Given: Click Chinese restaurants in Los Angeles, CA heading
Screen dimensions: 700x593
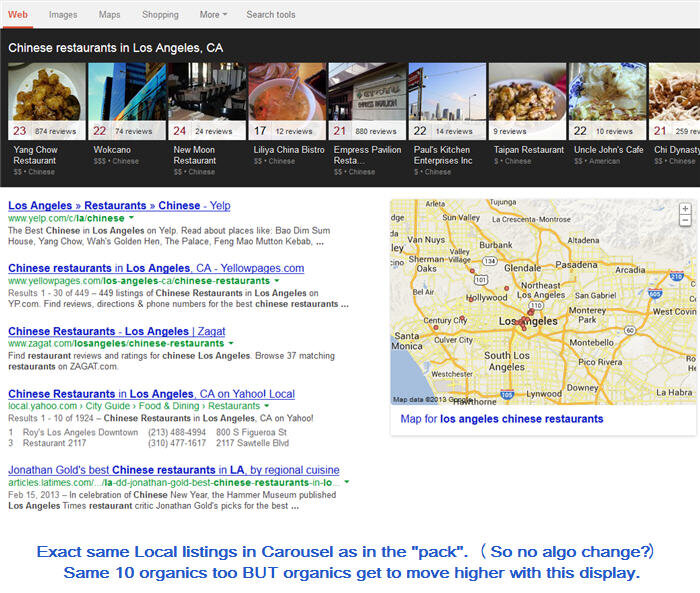Looking at the screenshot, I should click(x=115, y=48).
